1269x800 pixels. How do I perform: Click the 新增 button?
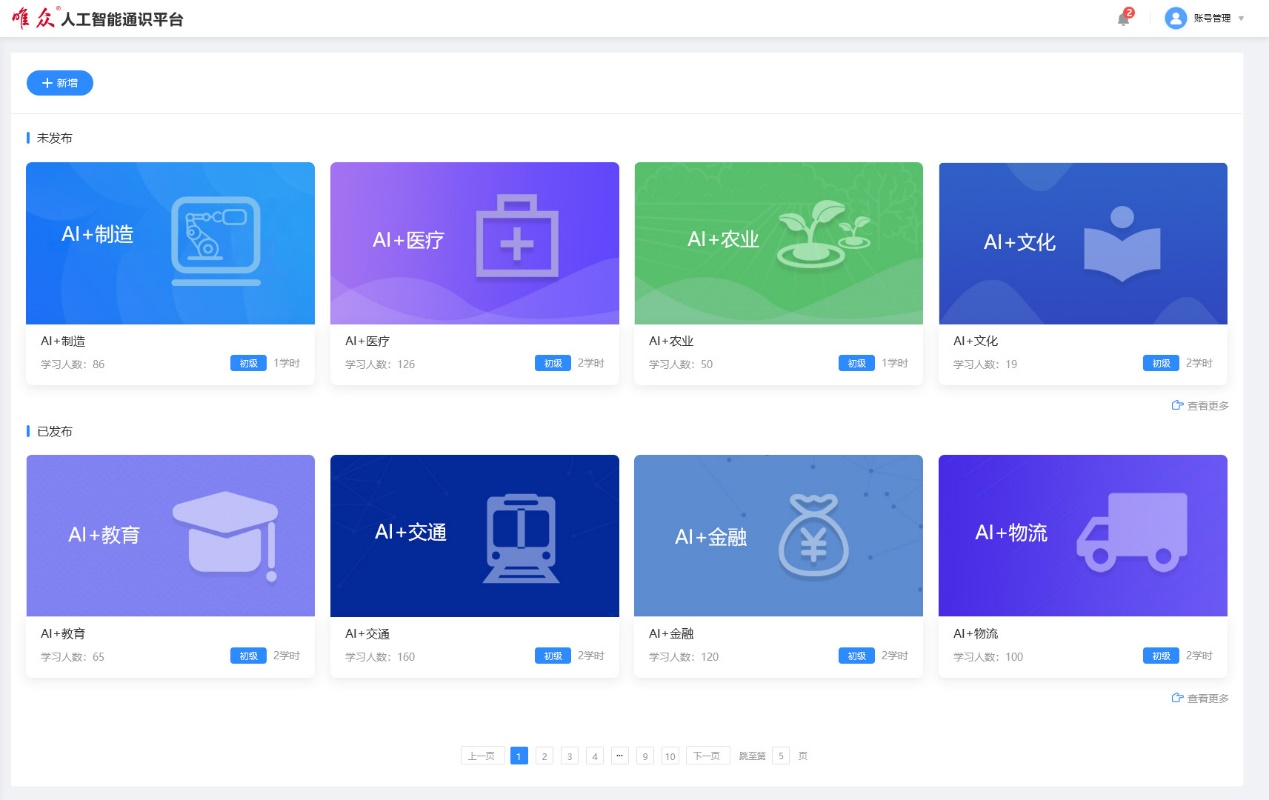[60, 83]
